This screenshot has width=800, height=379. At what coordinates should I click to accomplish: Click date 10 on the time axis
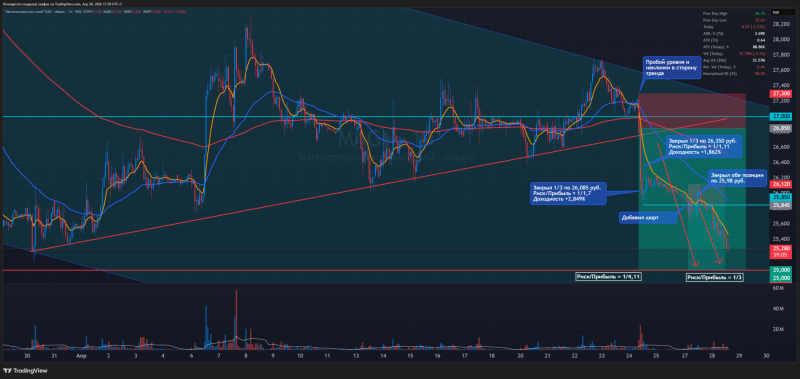tap(300, 356)
